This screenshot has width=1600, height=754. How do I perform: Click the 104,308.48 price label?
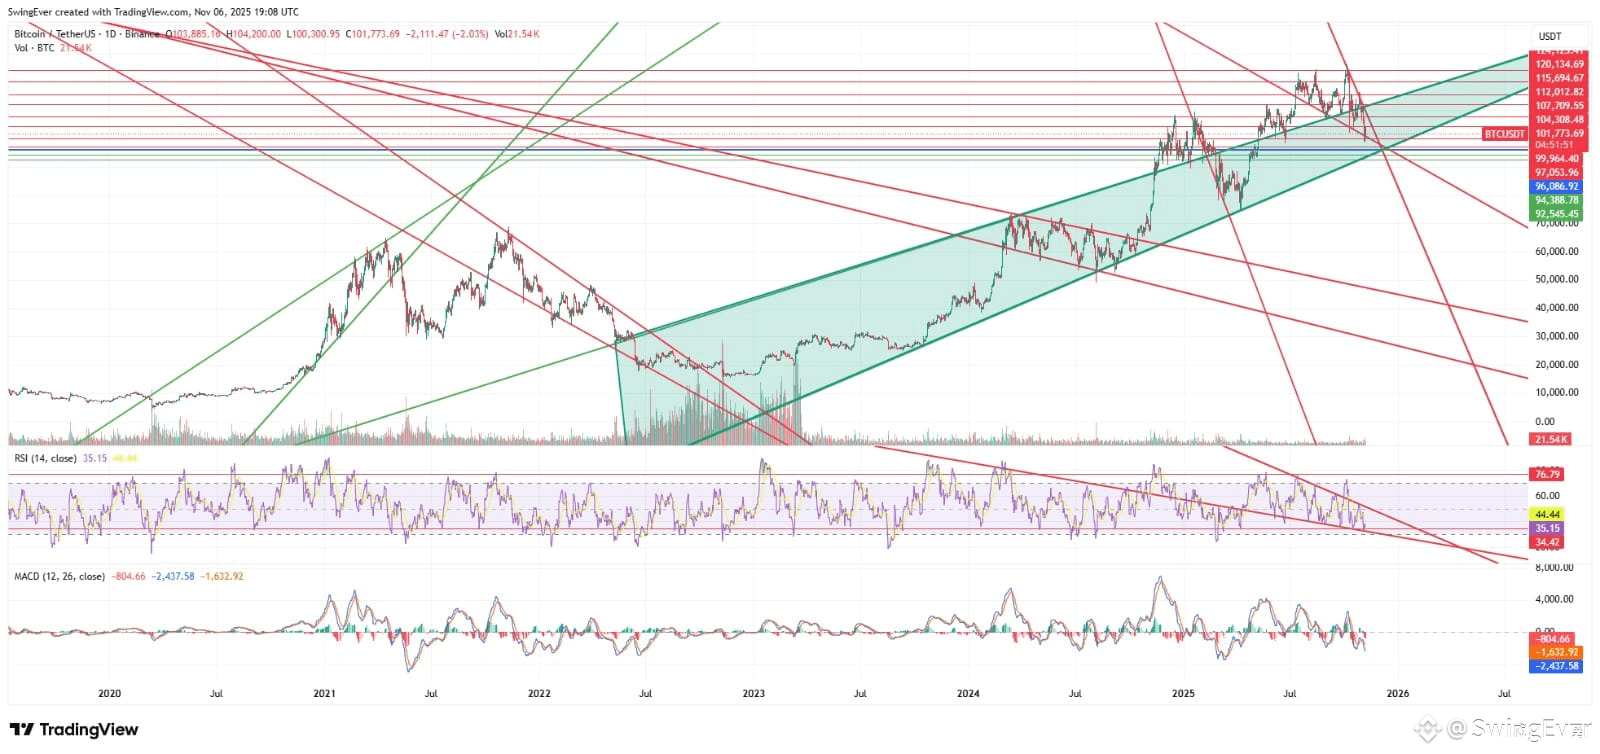click(x=1559, y=120)
